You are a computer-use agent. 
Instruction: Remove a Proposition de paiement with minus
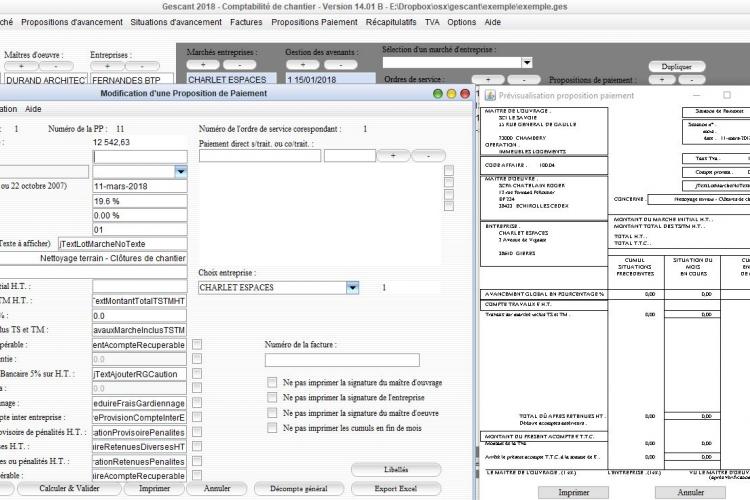(692, 79)
